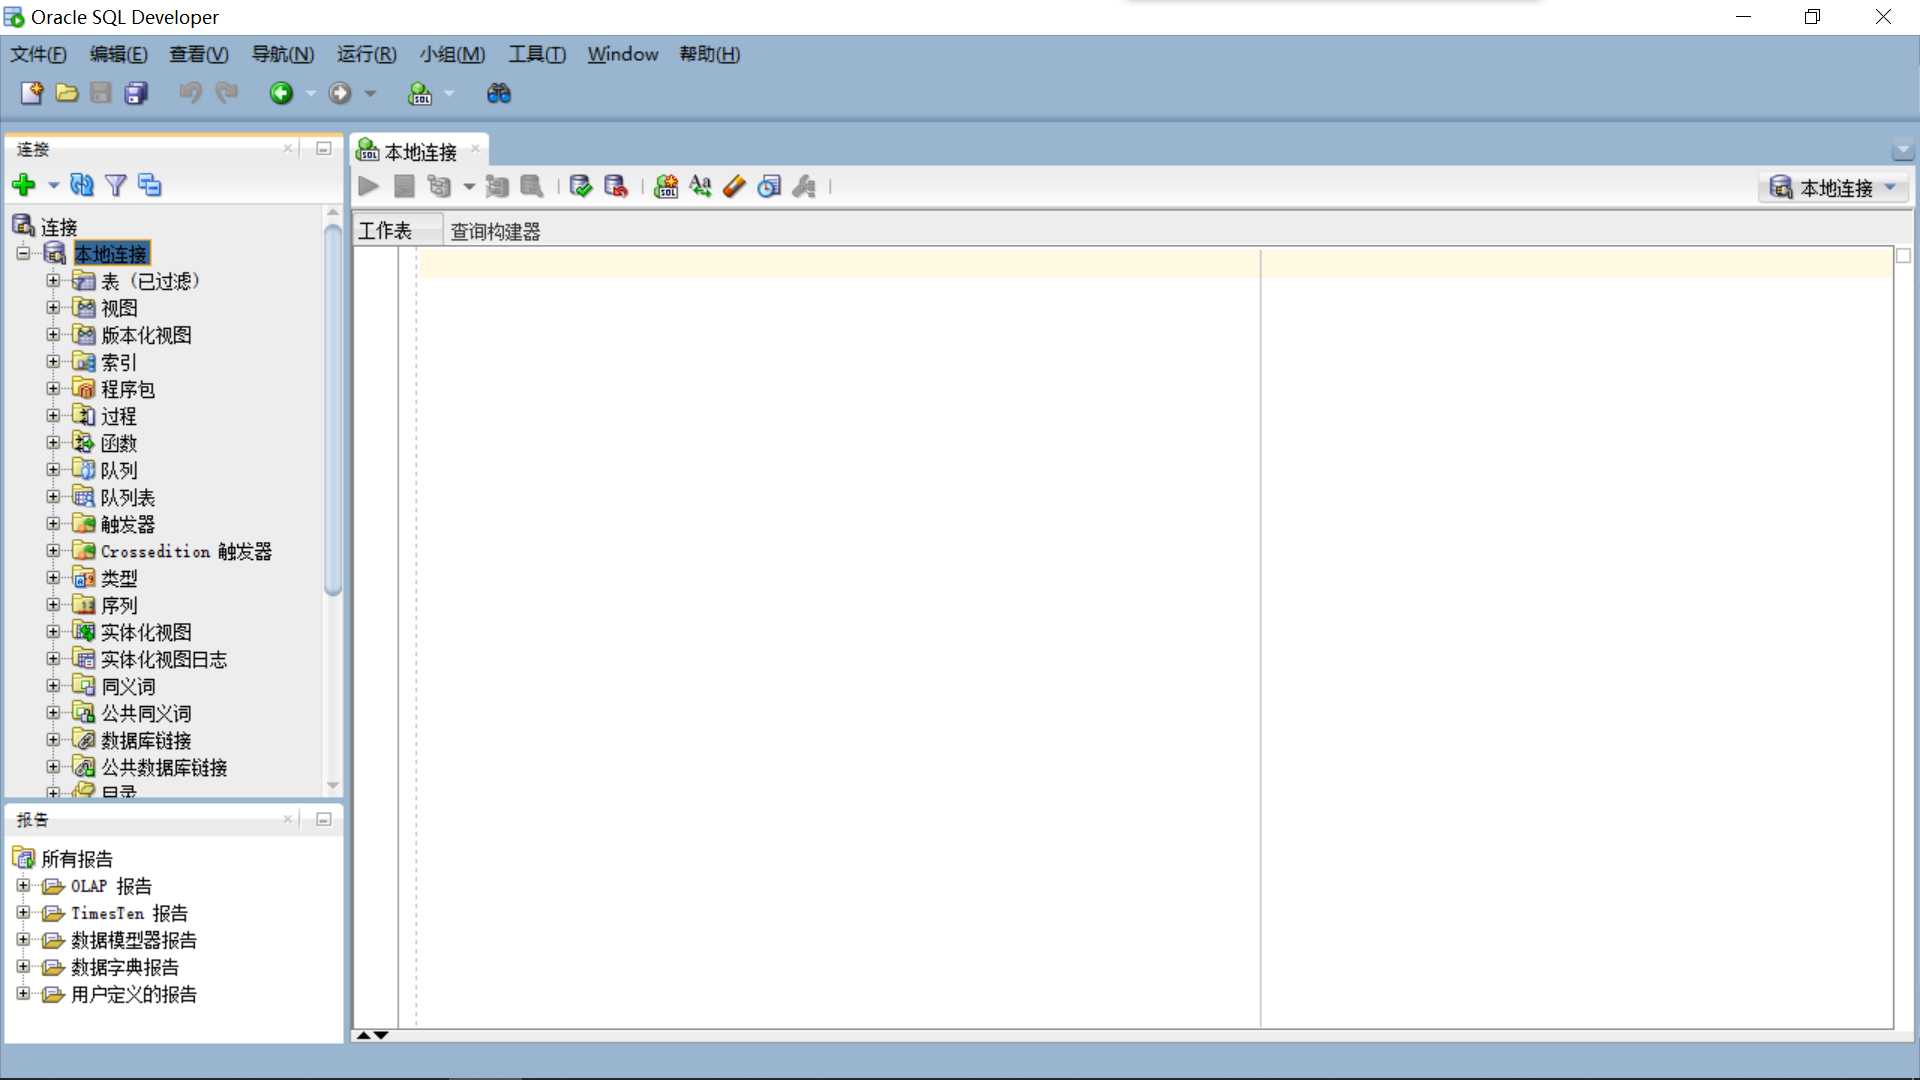
Task: Expand the 数据字典报告 folder
Action: click(x=23, y=967)
